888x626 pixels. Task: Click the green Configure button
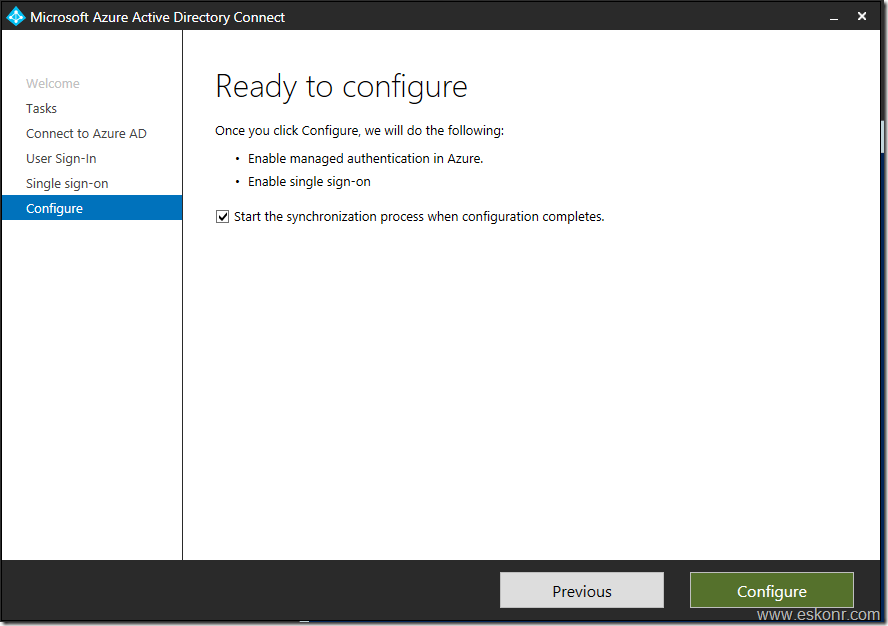pos(771,590)
